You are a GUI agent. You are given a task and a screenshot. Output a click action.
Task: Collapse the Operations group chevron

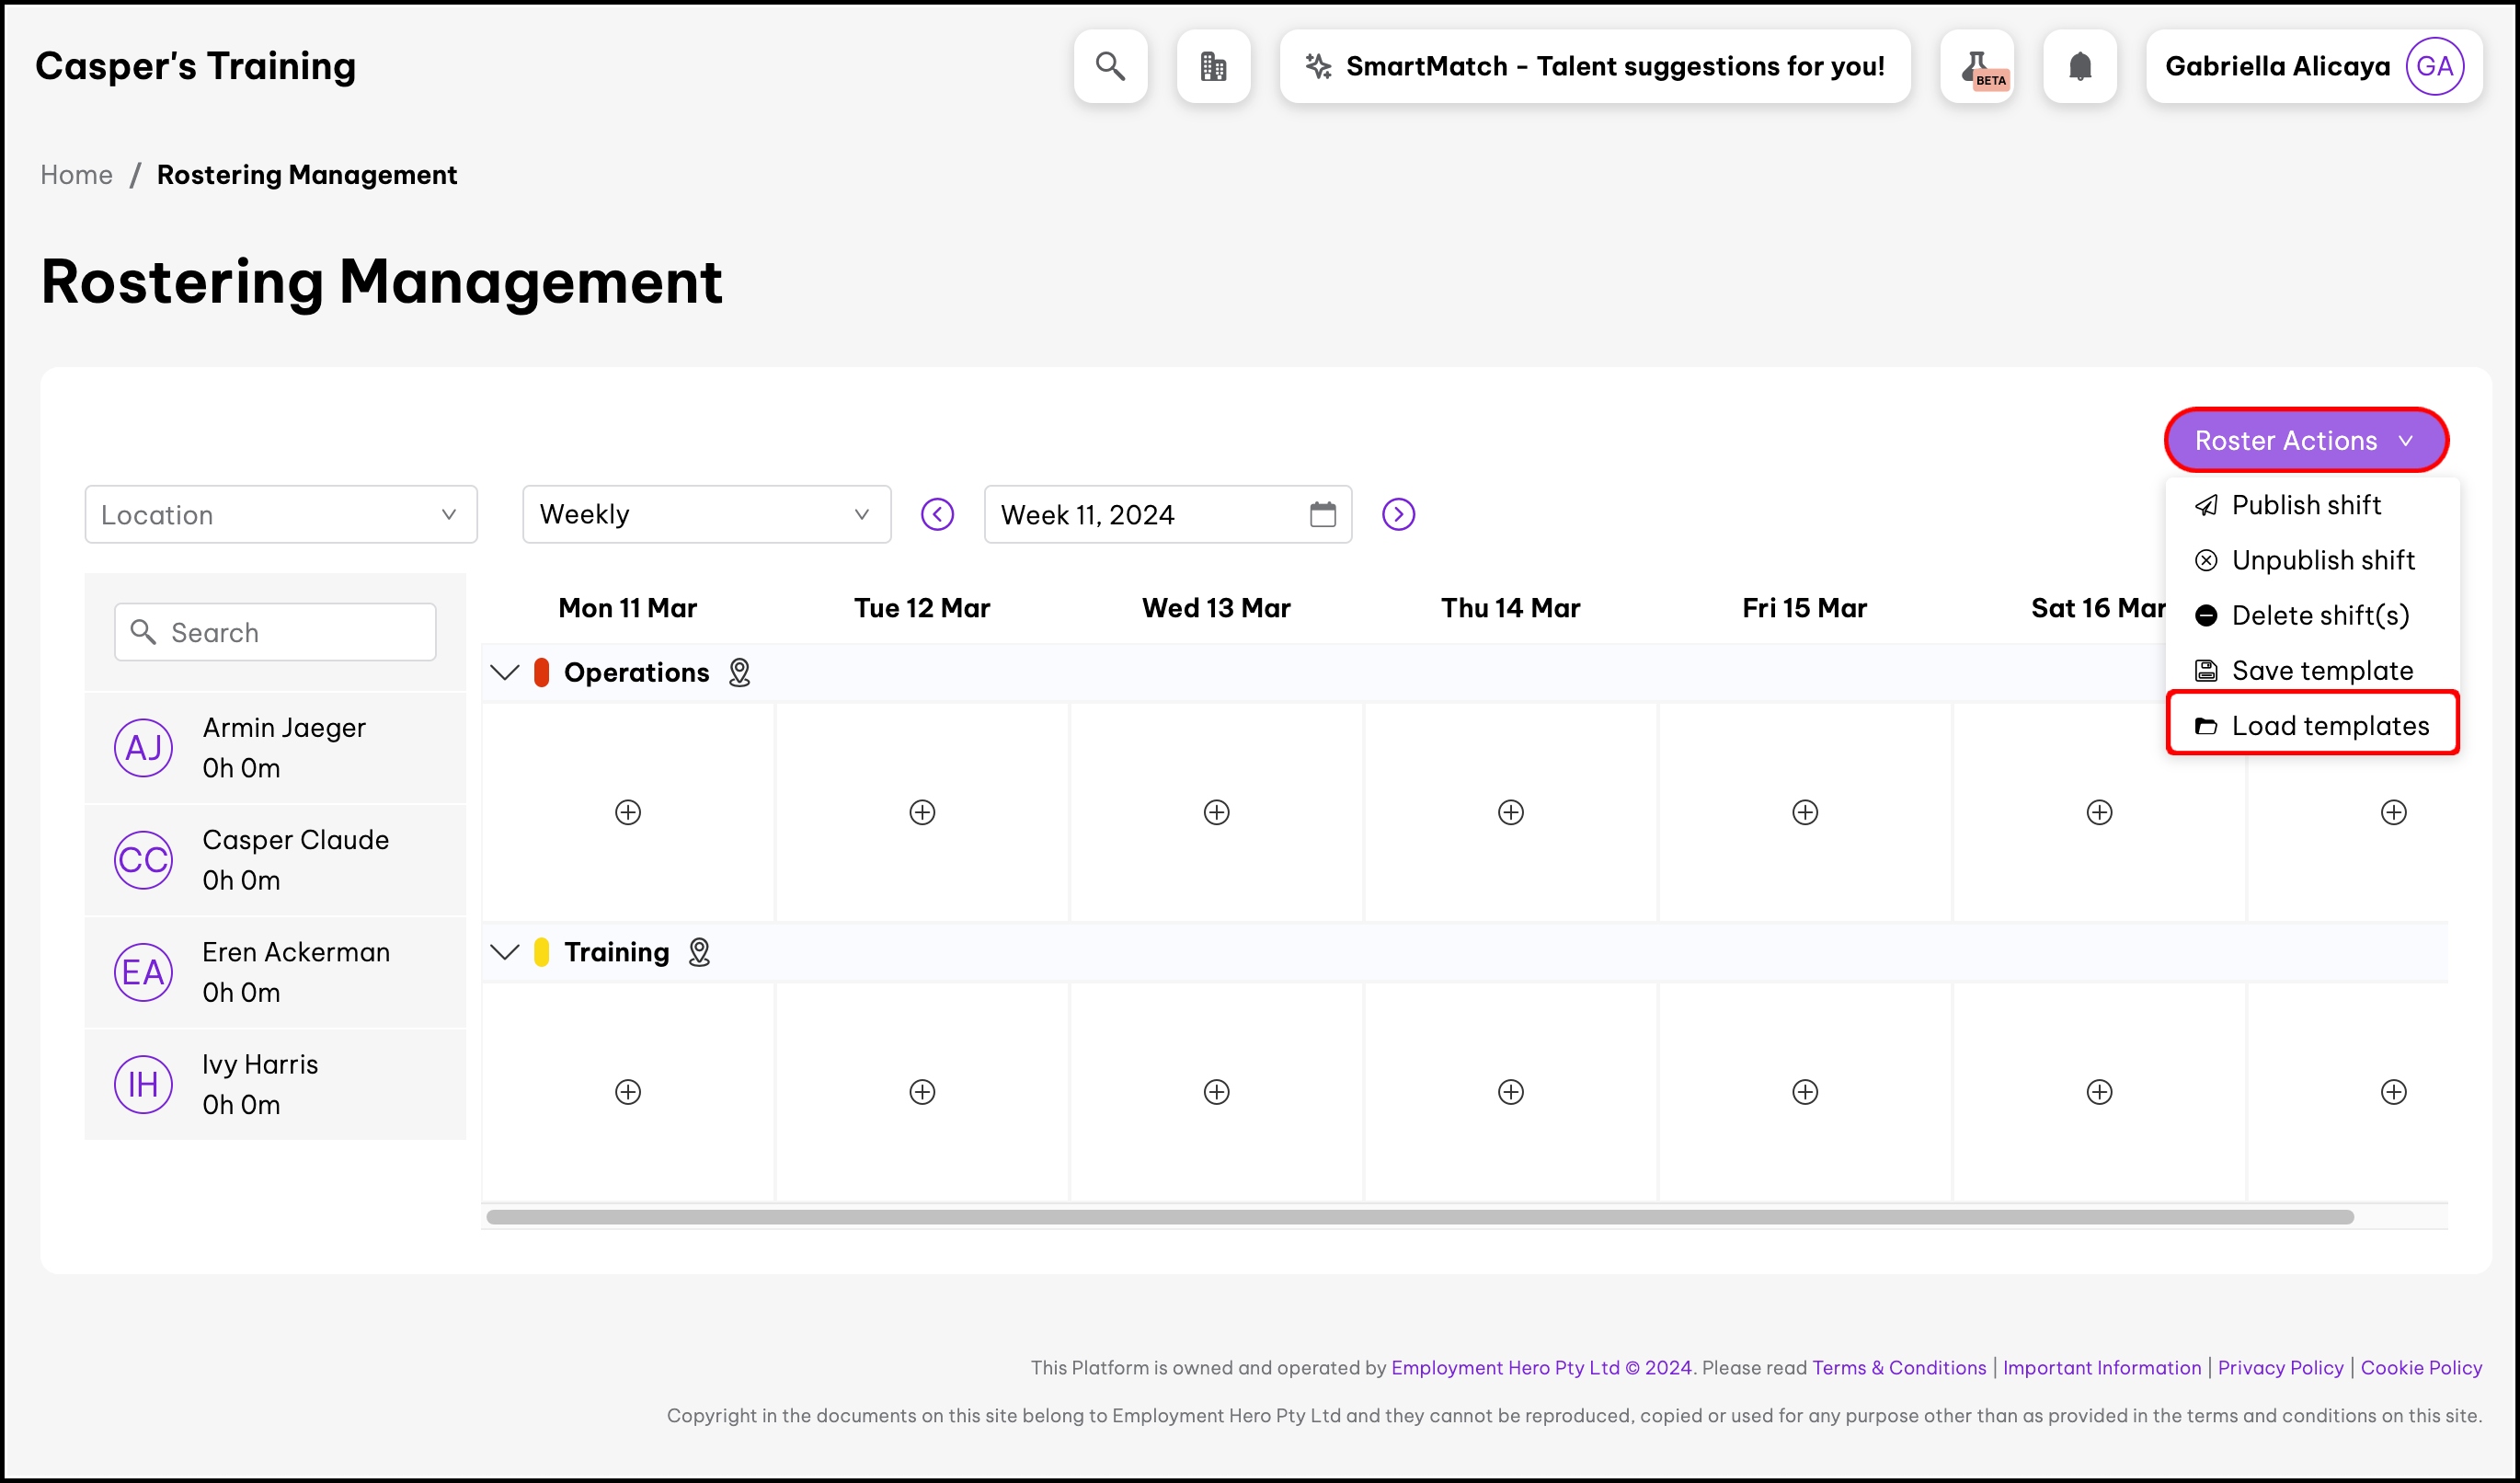pyautogui.click(x=505, y=672)
